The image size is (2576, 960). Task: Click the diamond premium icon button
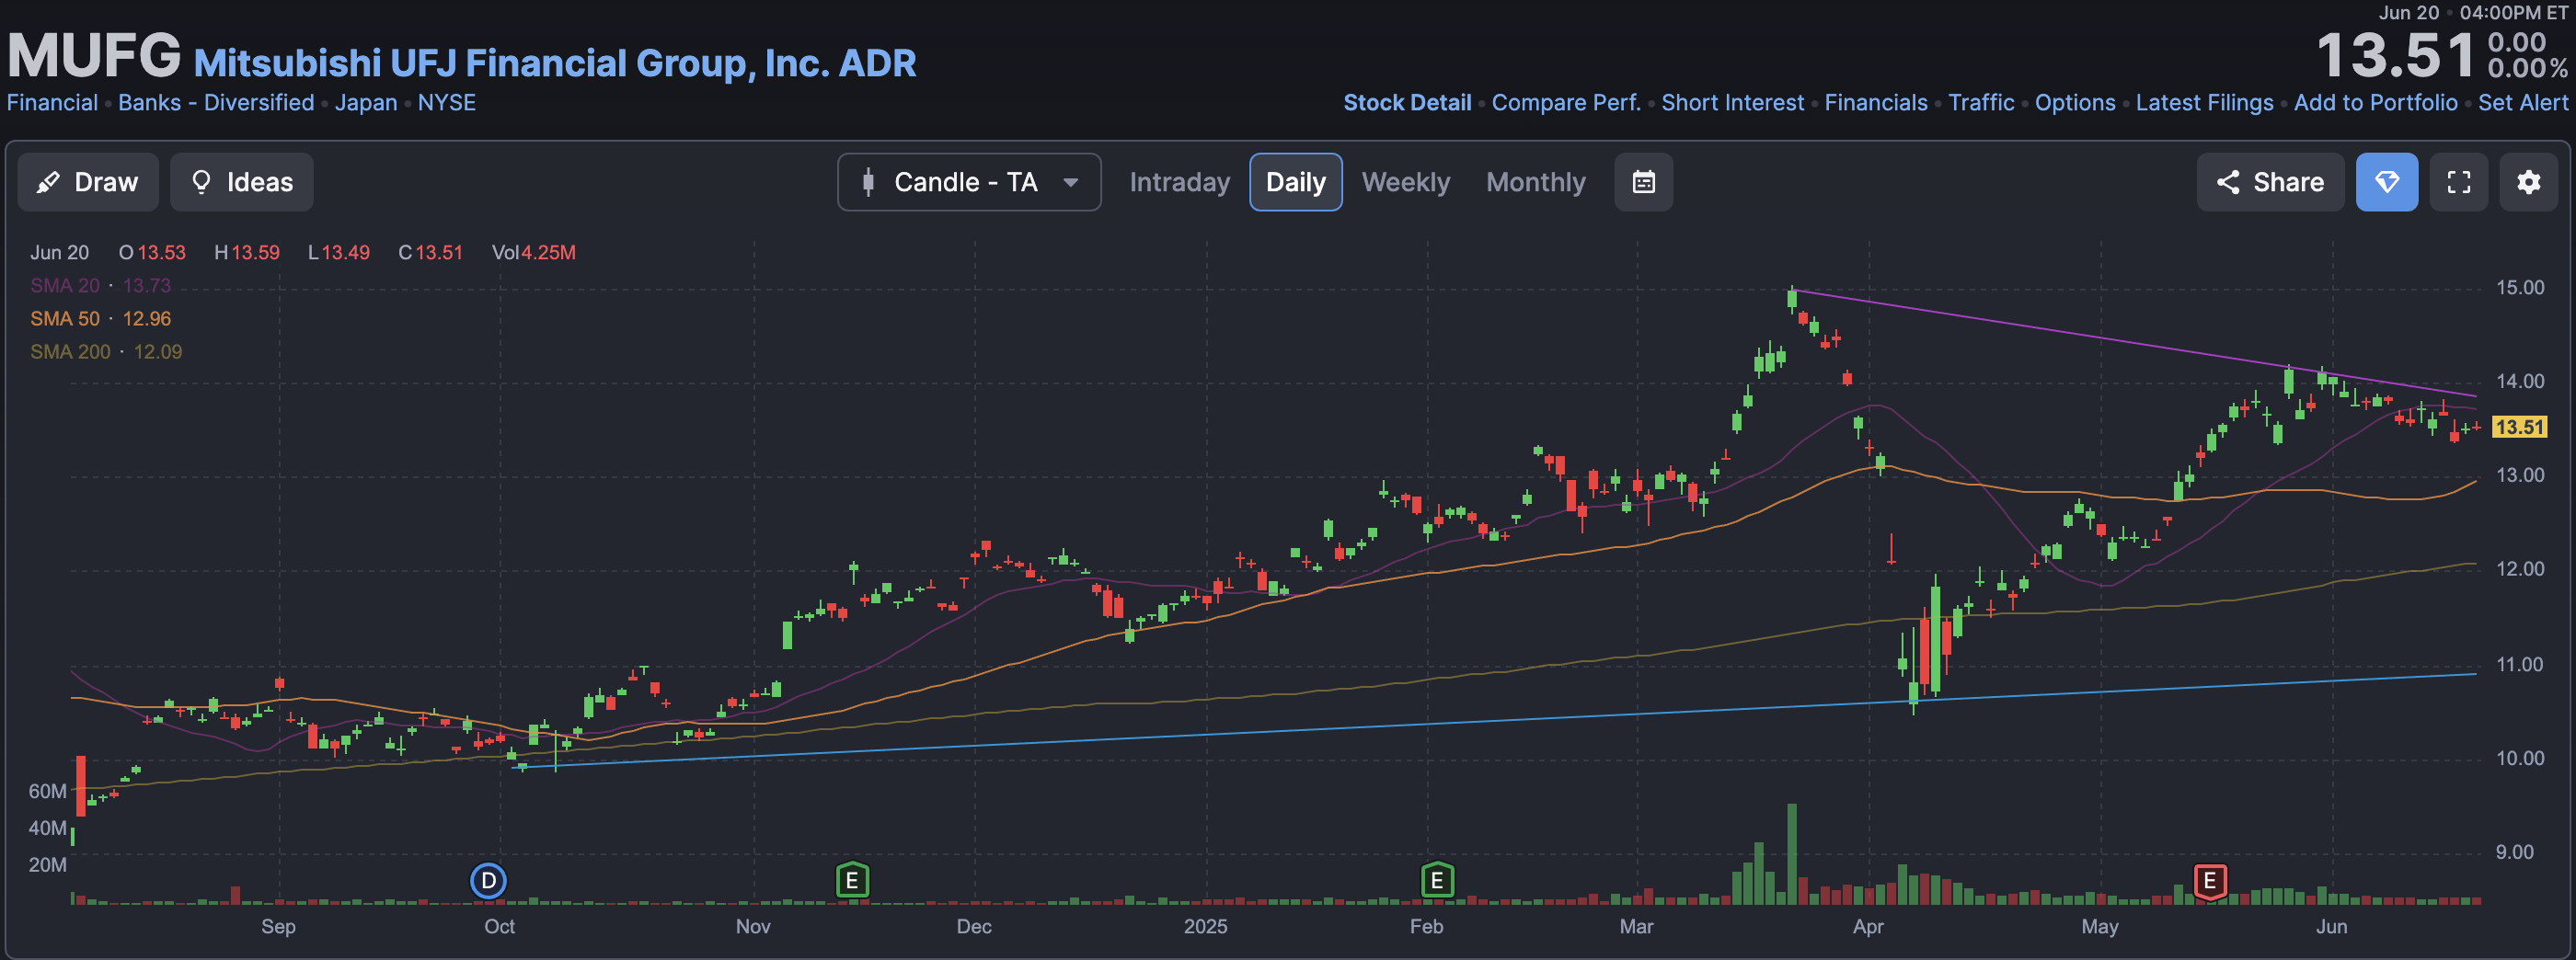coord(2387,182)
